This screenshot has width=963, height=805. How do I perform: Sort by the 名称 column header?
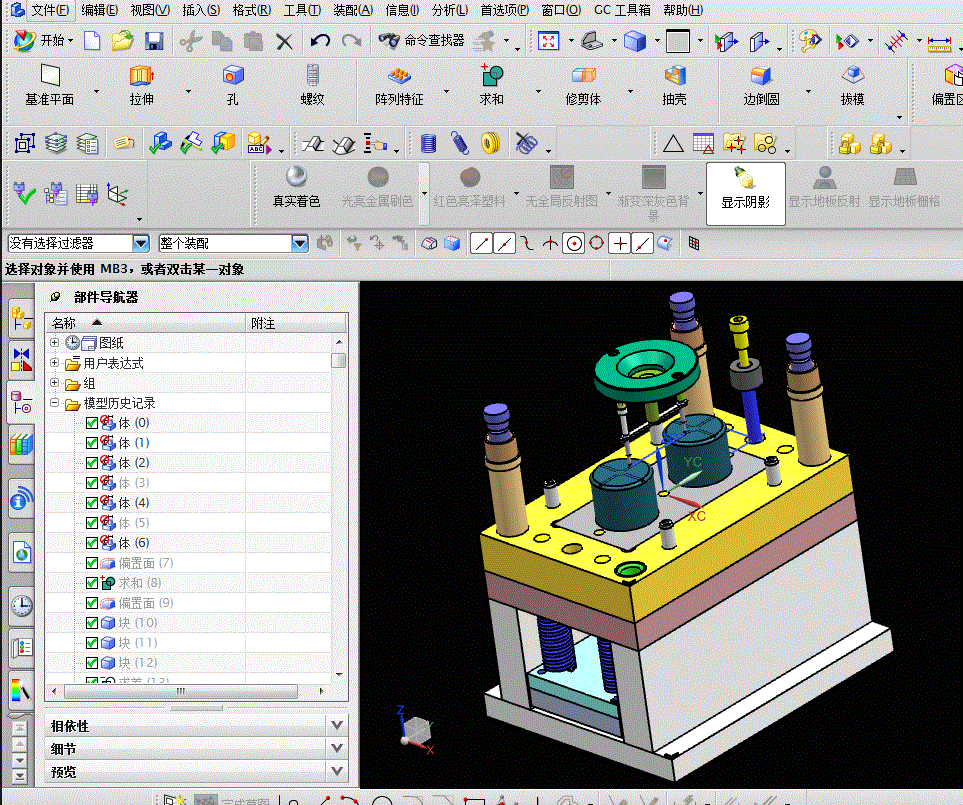[x=146, y=323]
